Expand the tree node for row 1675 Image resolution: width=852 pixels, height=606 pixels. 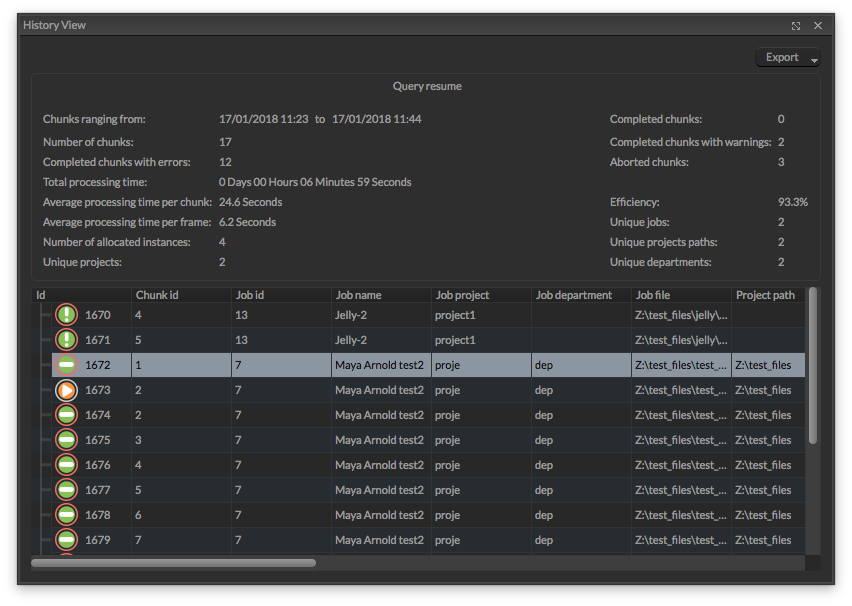pos(45,440)
